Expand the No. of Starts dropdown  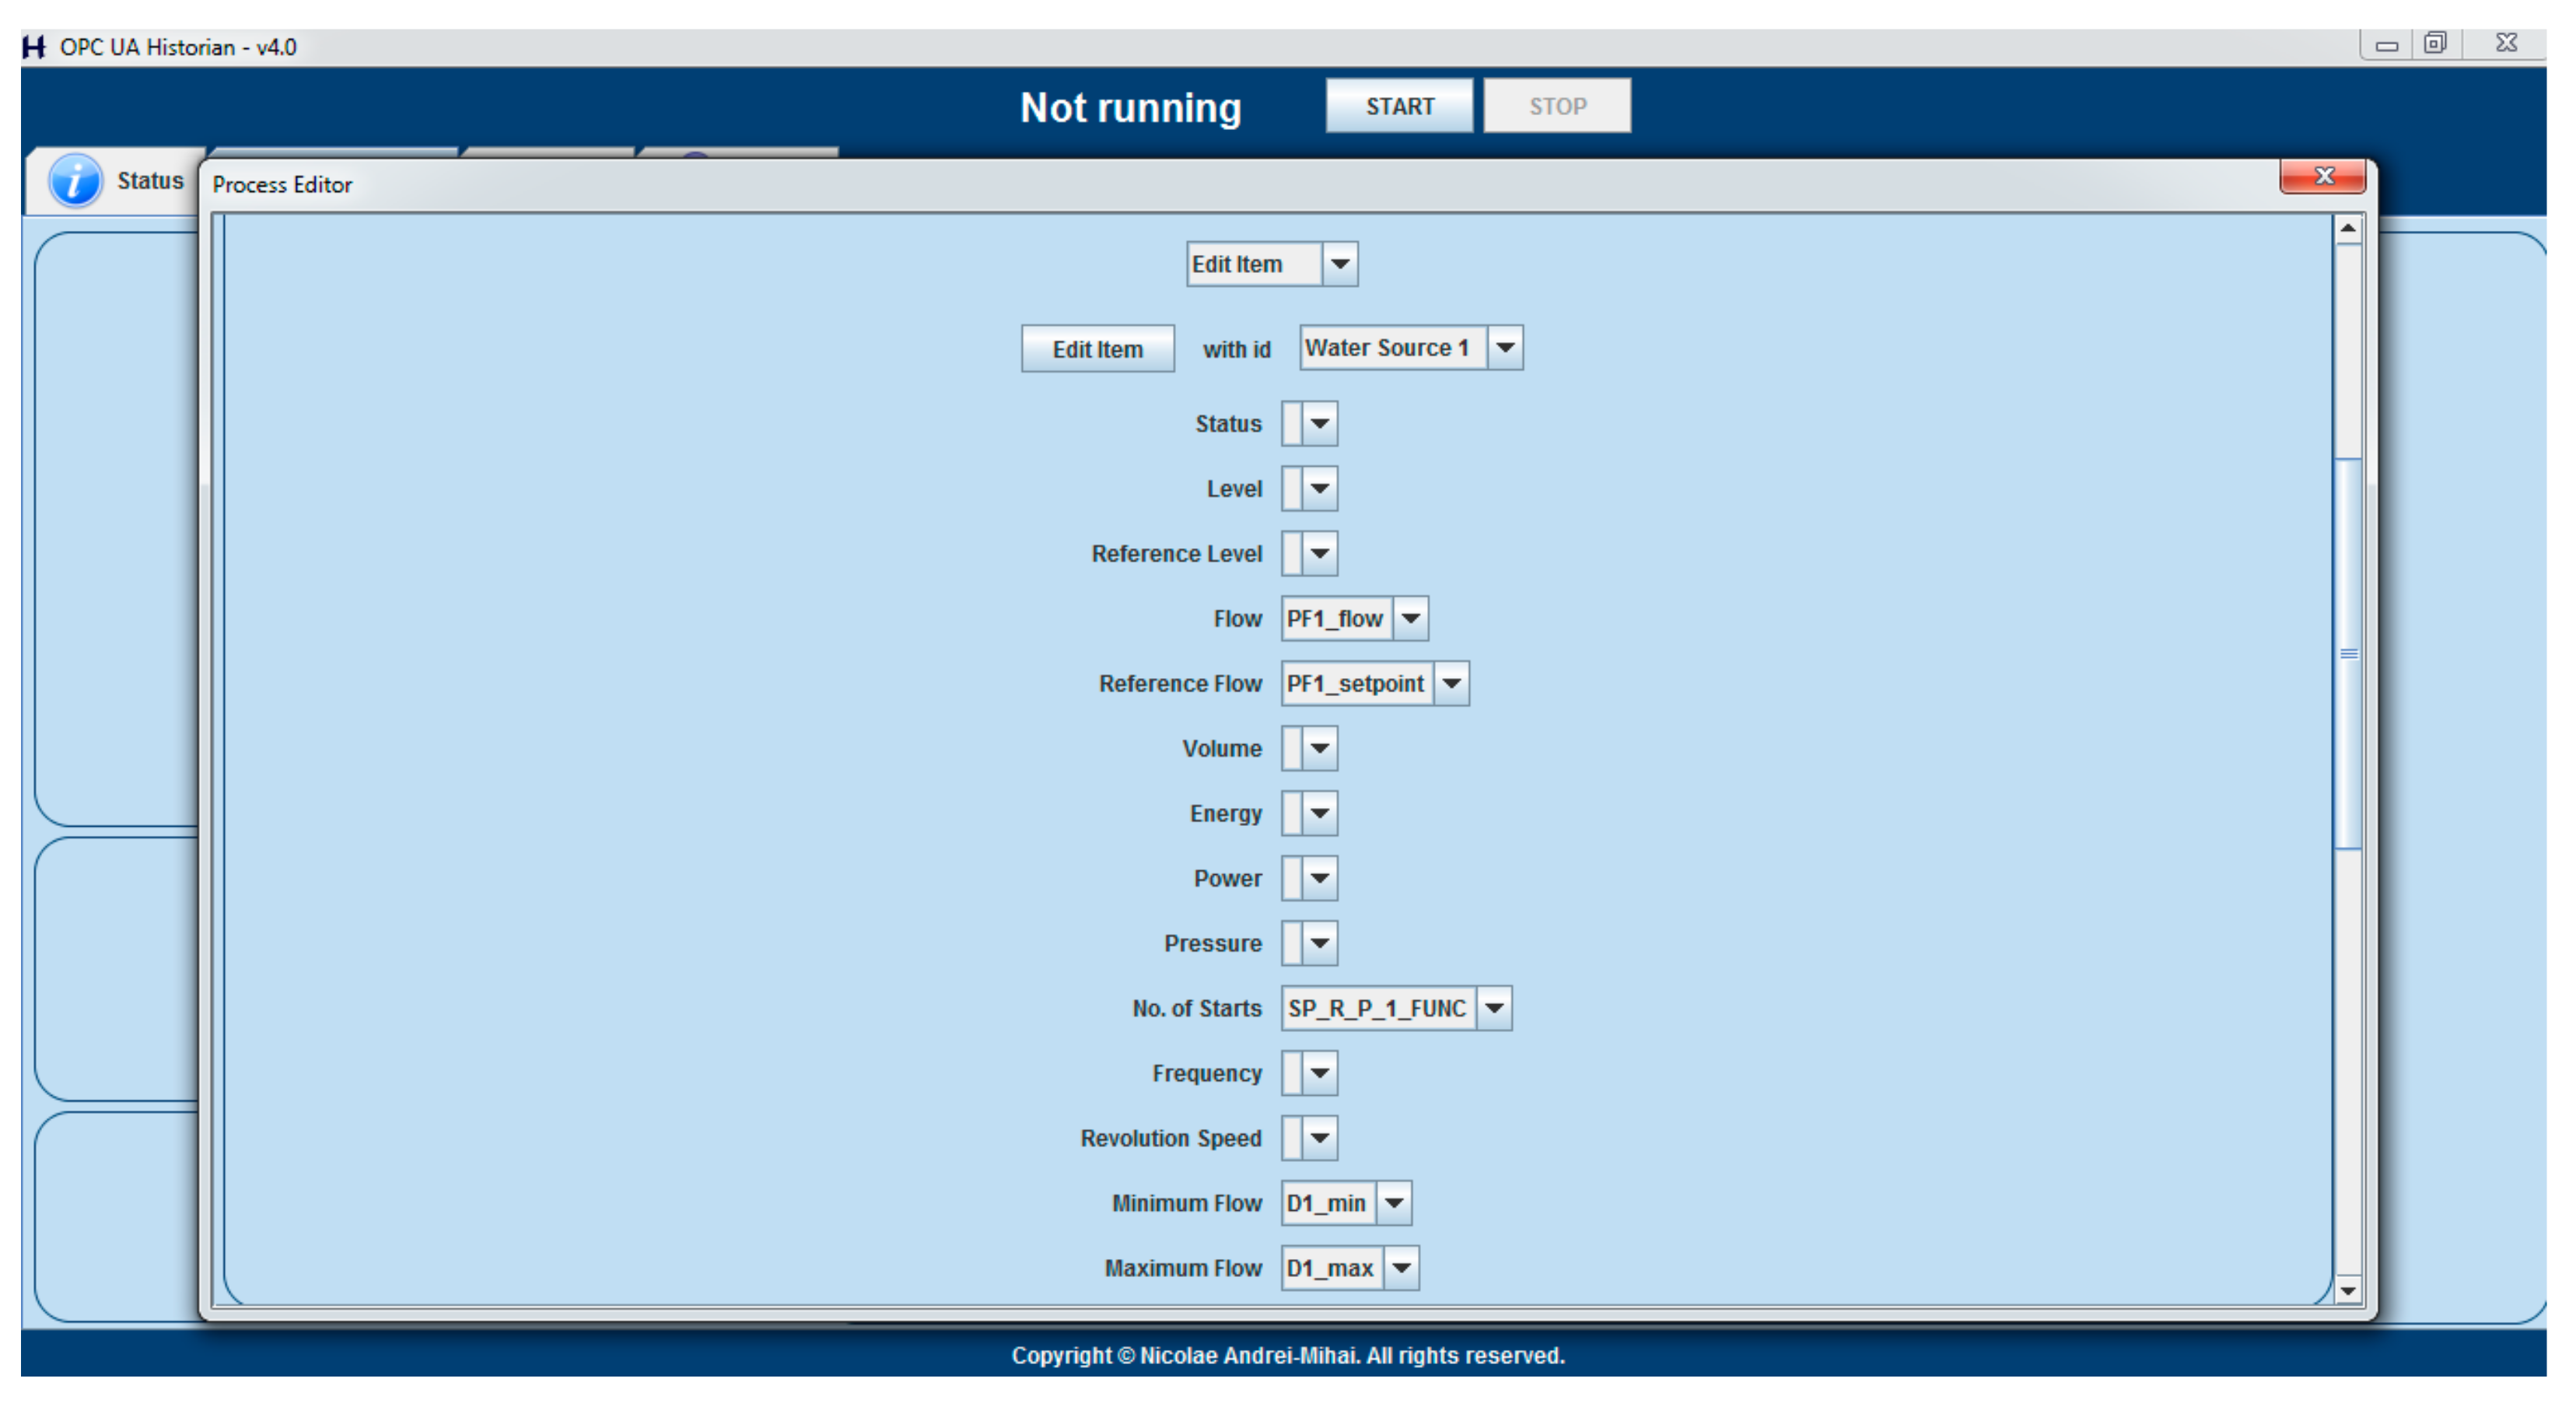pyautogui.click(x=1493, y=1008)
